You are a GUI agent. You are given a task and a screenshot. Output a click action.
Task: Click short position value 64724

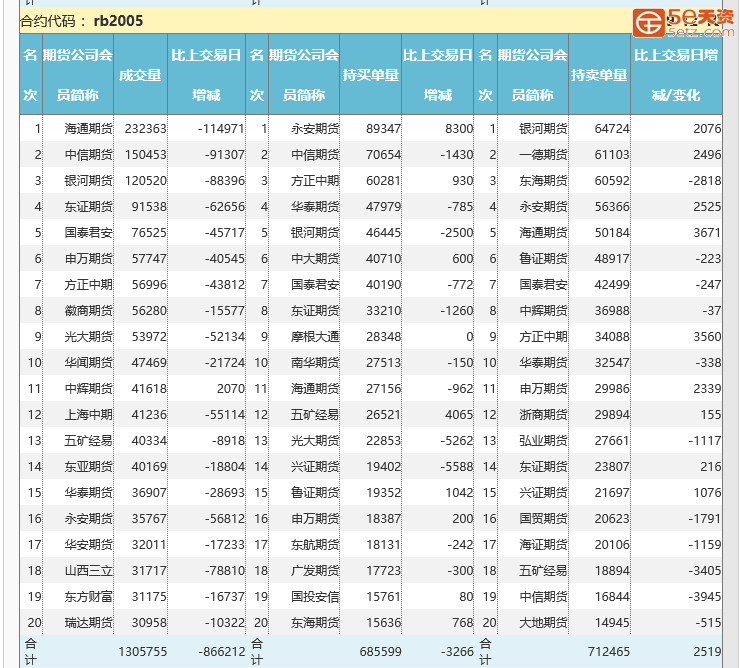tap(612, 128)
